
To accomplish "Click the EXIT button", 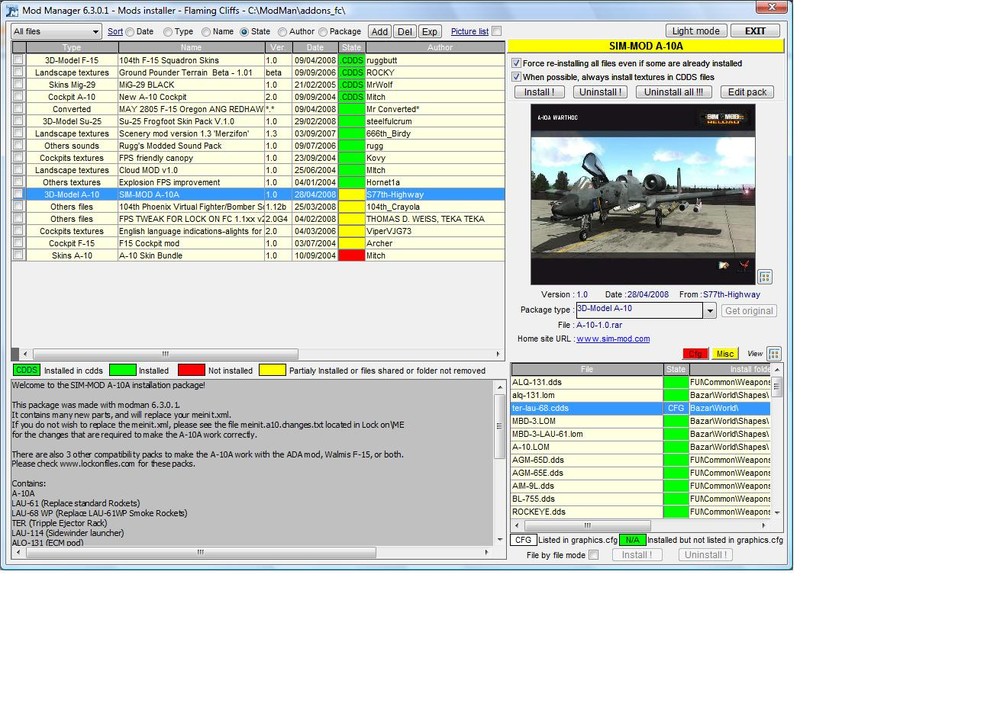I will [755, 31].
